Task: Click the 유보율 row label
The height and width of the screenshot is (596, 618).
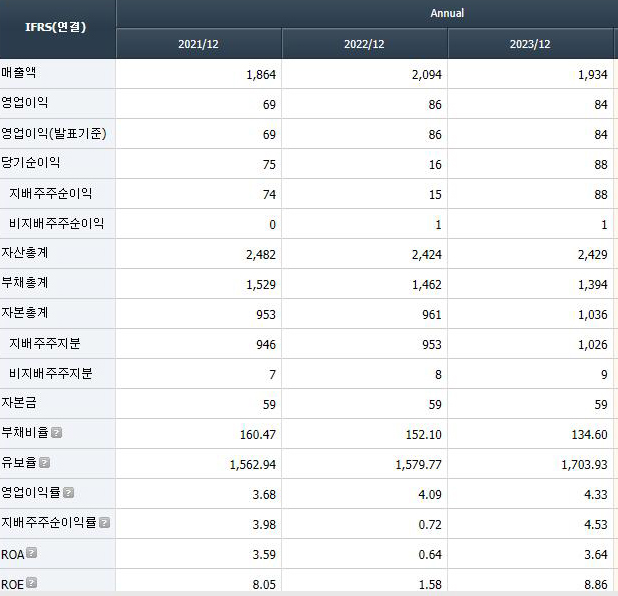Action: (19, 462)
